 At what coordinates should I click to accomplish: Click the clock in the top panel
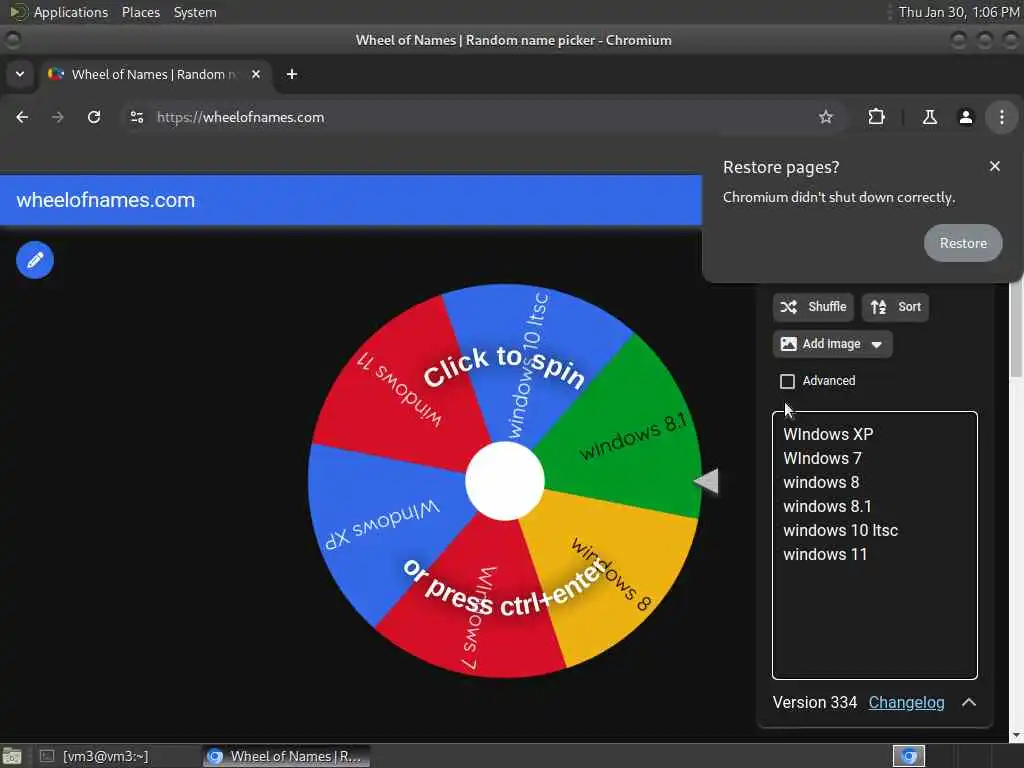[x=959, y=12]
